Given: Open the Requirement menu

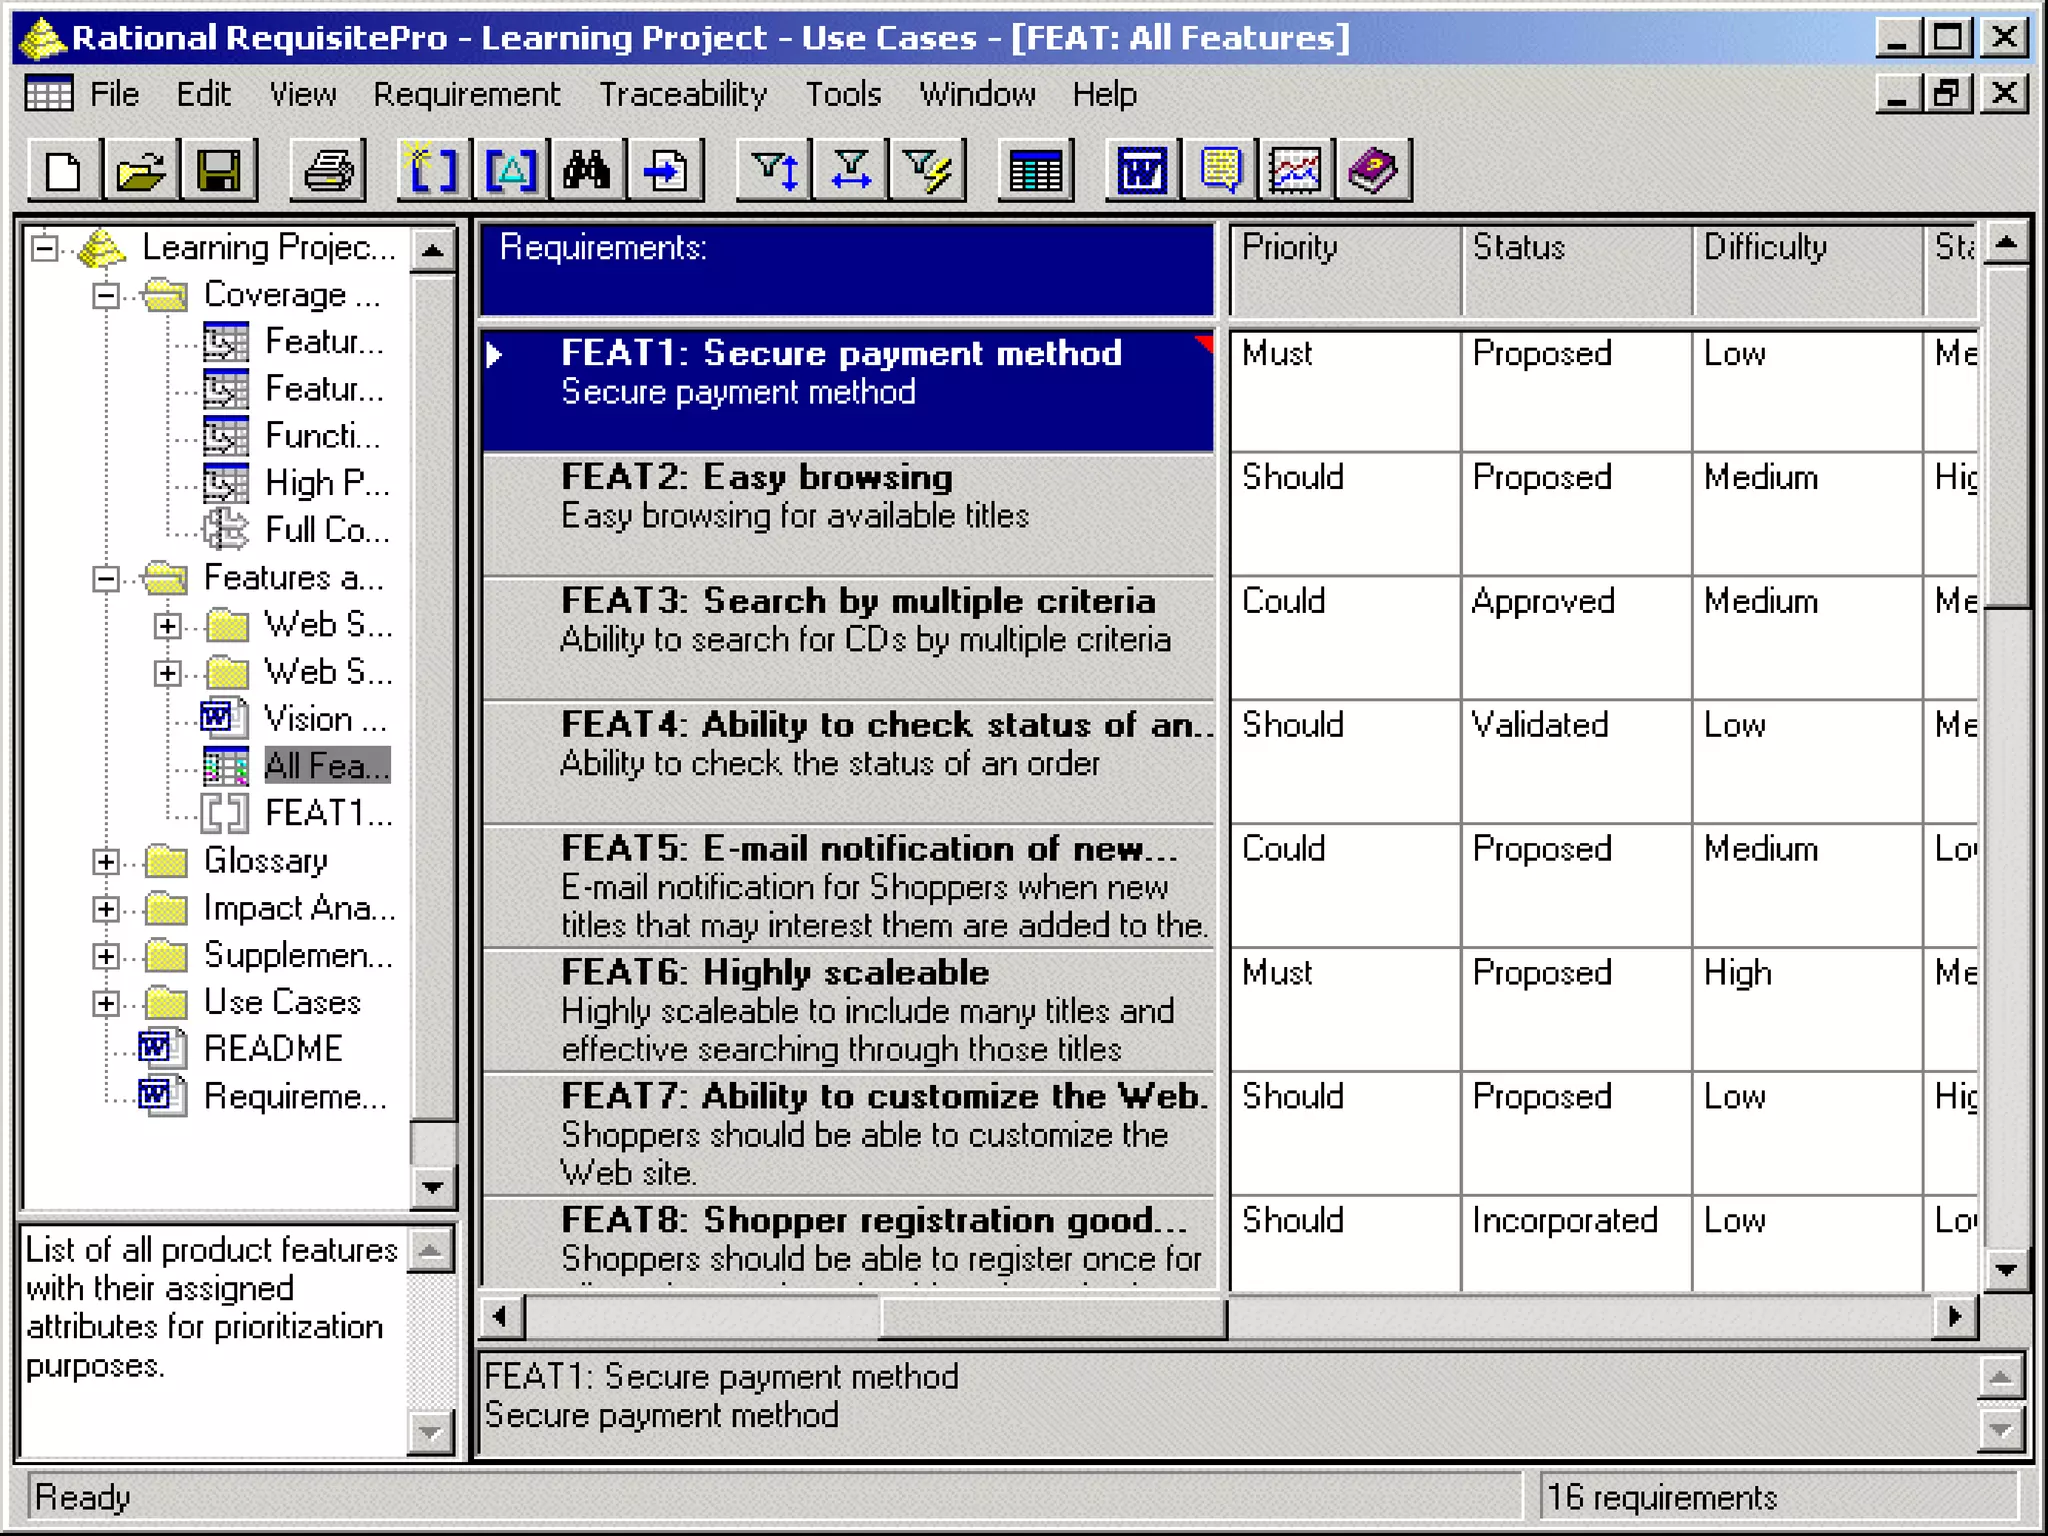Looking at the screenshot, I should 466,95.
